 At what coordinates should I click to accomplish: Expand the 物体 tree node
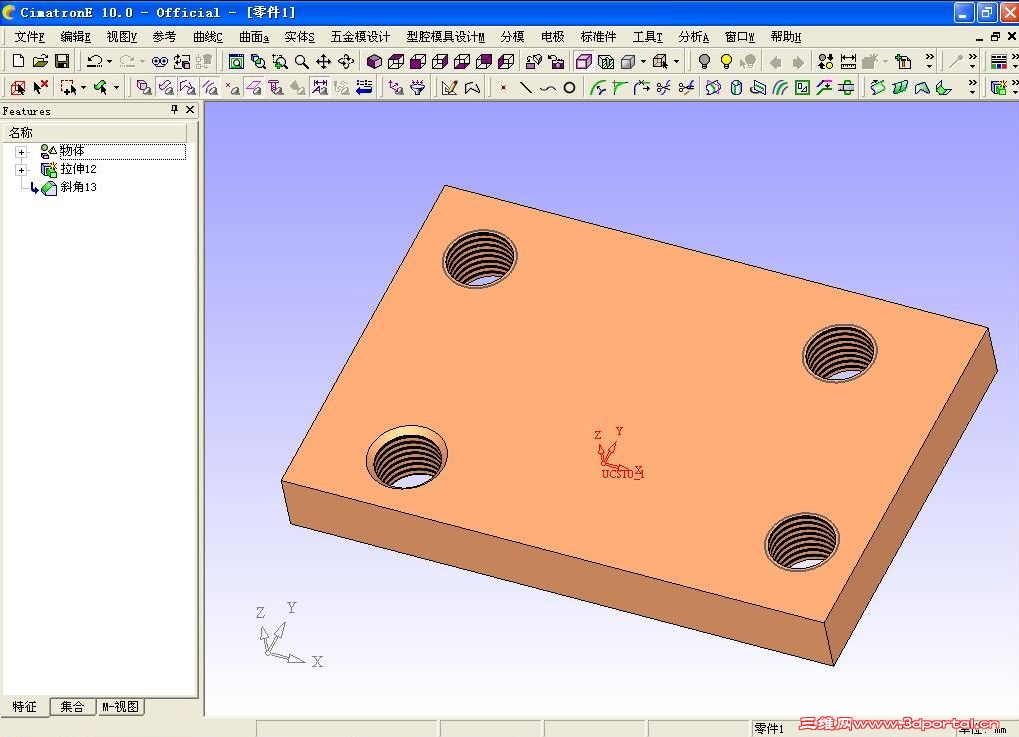coord(21,152)
